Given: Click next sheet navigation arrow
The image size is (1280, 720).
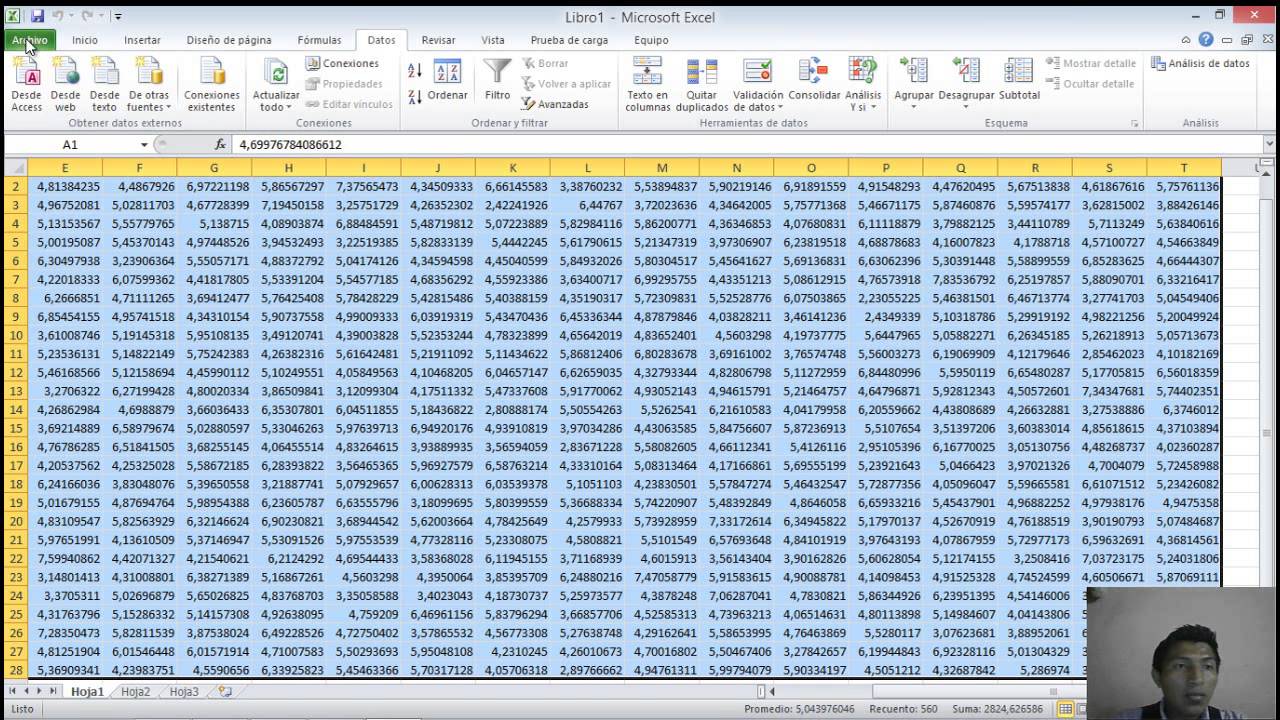Looking at the screenshot, I should [x=39, y=691].
